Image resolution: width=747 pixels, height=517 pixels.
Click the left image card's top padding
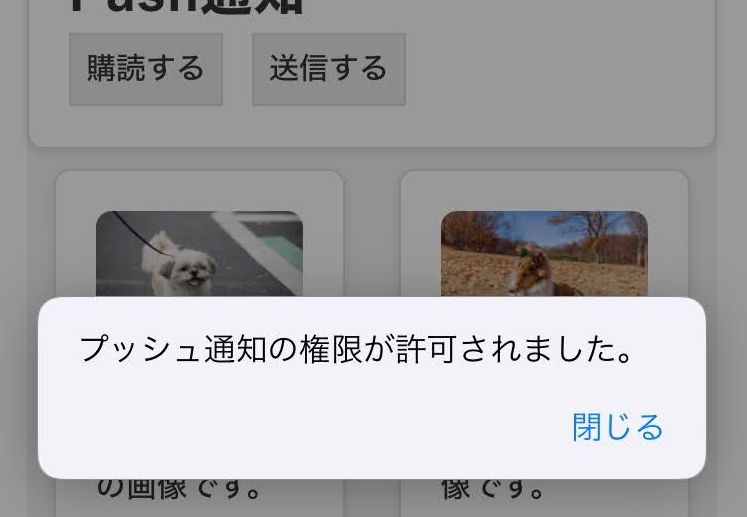(x=199, y=191)
